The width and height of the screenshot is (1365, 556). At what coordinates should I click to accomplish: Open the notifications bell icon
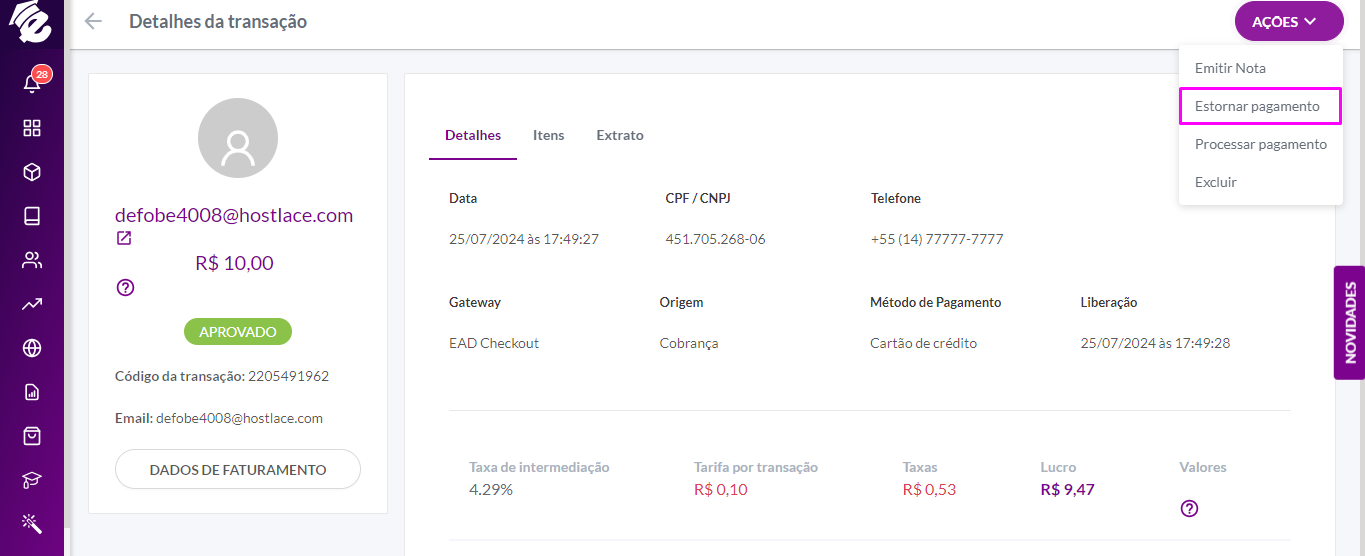[32, 83]
